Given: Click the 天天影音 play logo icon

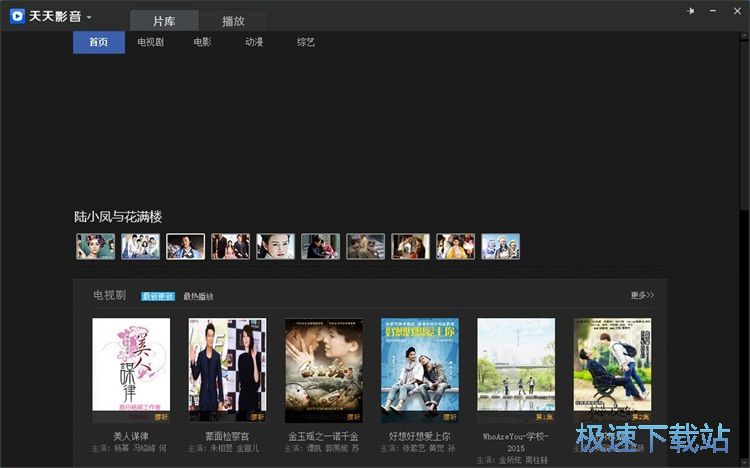Looking at the screenshot, I should pos(17,16).
